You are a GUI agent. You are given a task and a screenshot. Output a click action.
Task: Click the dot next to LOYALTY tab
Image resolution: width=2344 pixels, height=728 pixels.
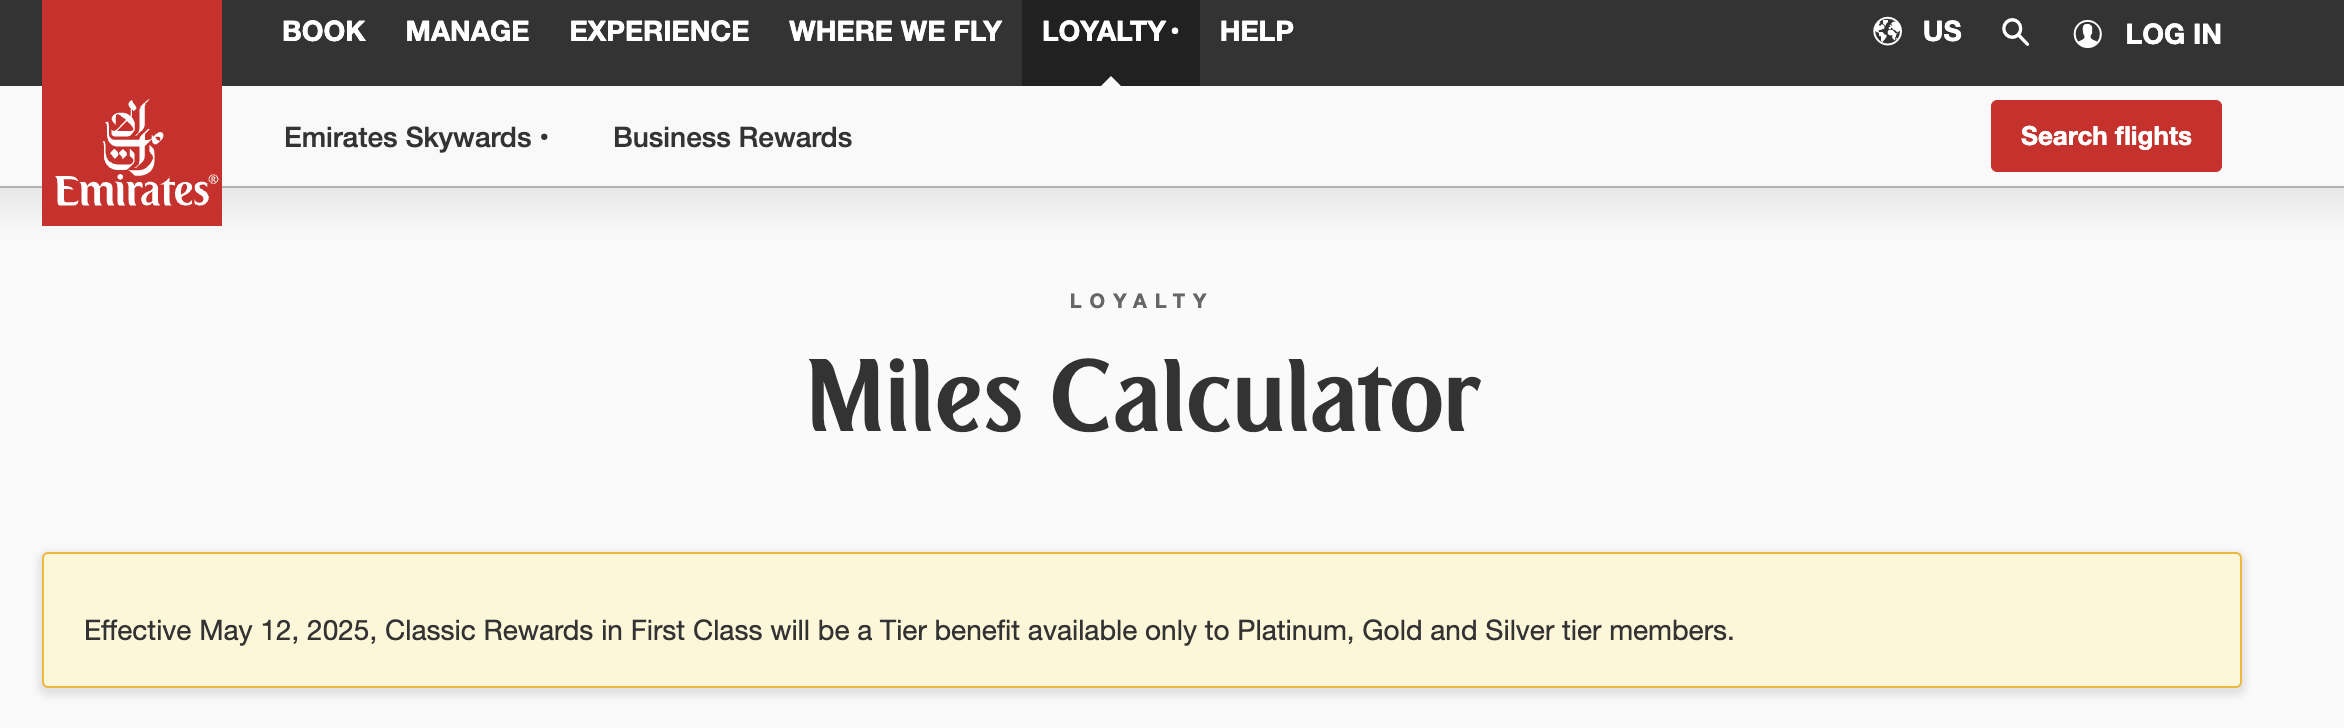pos(1175,31)
